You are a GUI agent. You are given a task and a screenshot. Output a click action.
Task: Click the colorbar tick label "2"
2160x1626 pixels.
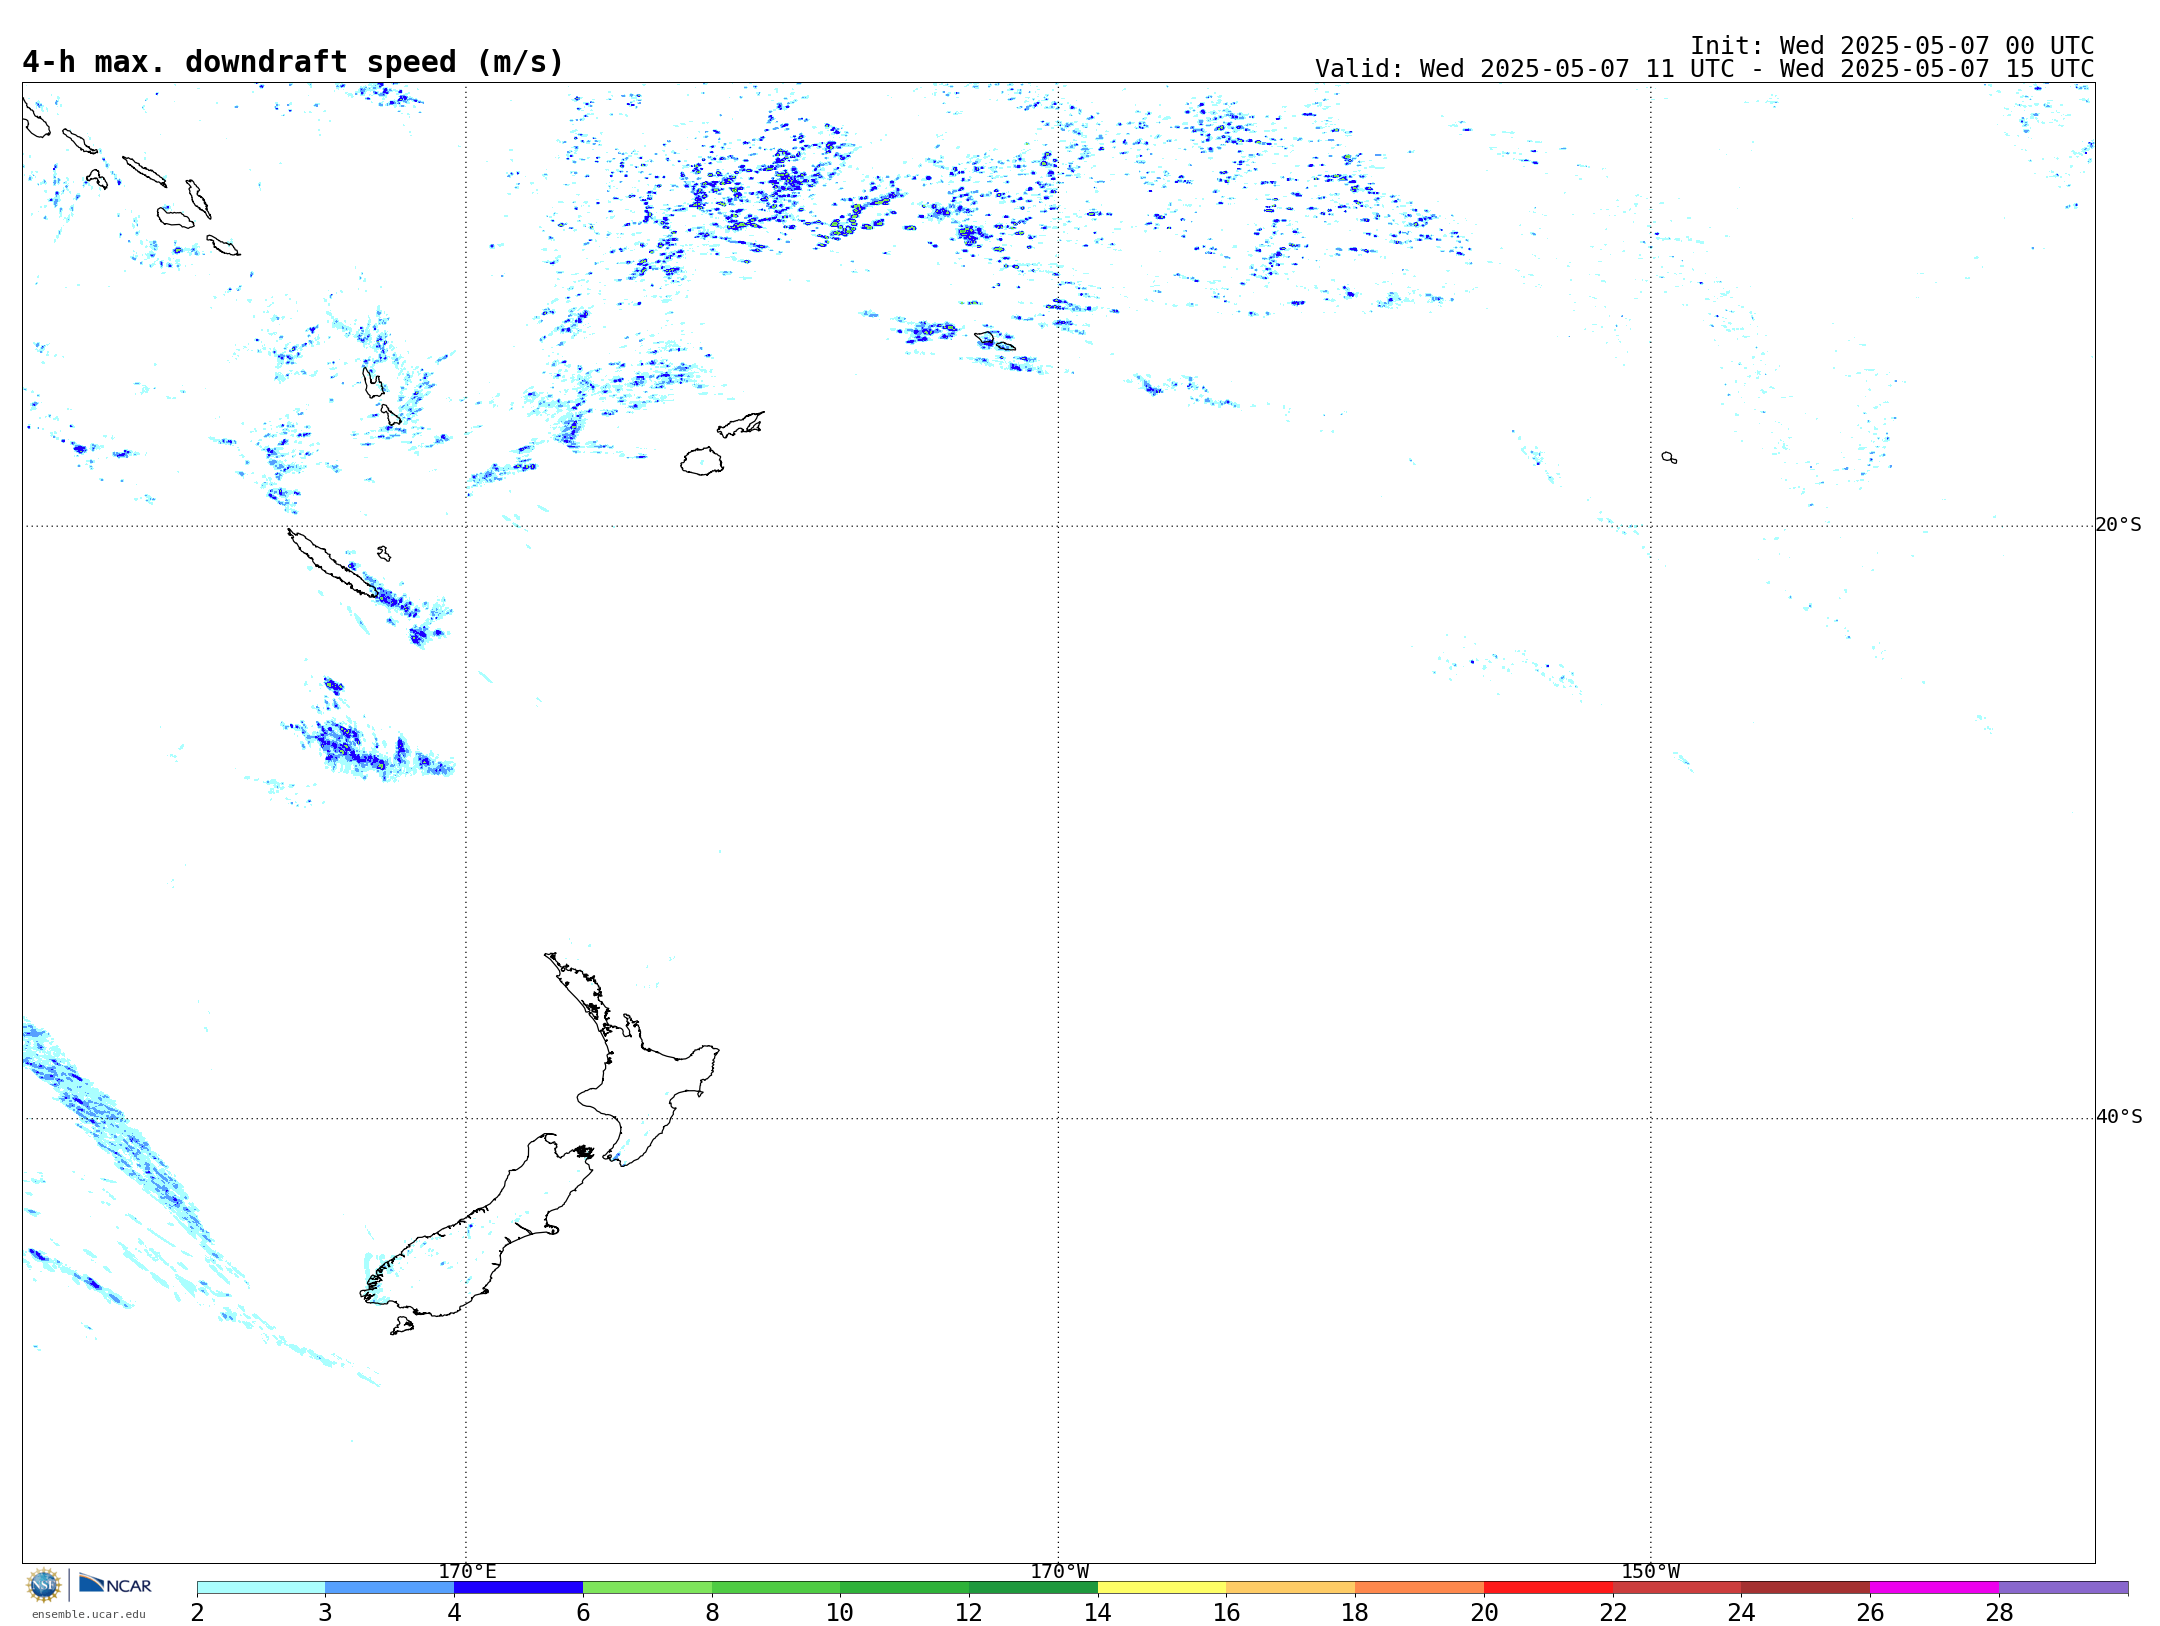[x=197, y=1612]
